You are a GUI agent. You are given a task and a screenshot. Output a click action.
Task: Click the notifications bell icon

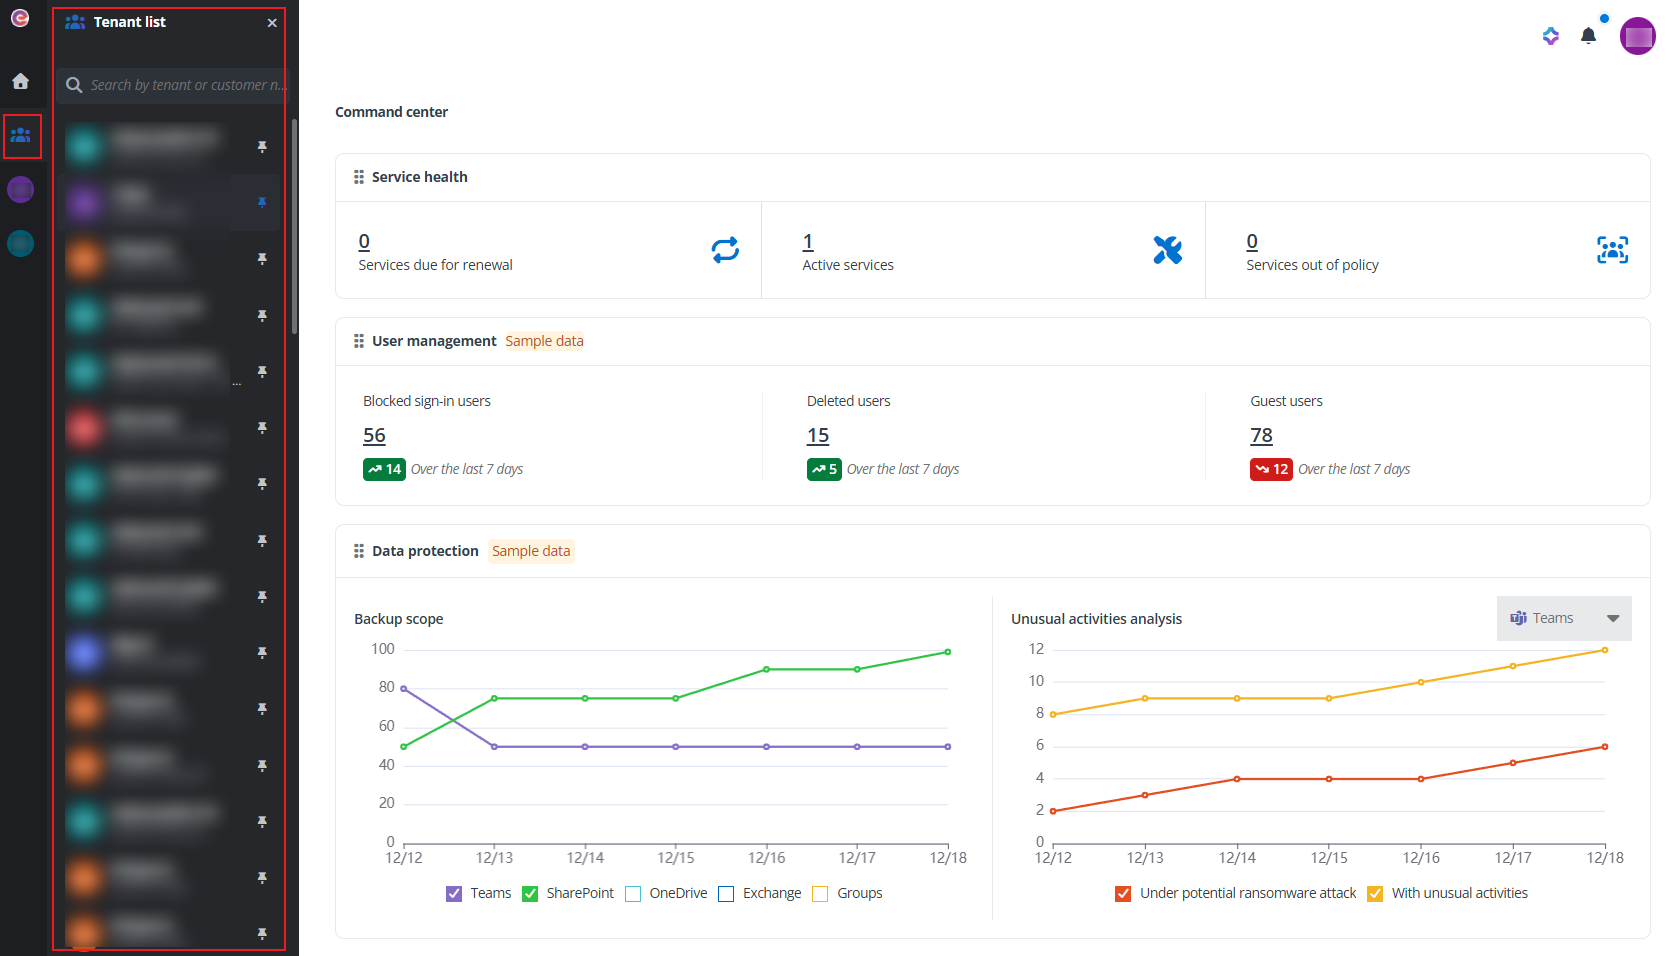(1588, 36)
